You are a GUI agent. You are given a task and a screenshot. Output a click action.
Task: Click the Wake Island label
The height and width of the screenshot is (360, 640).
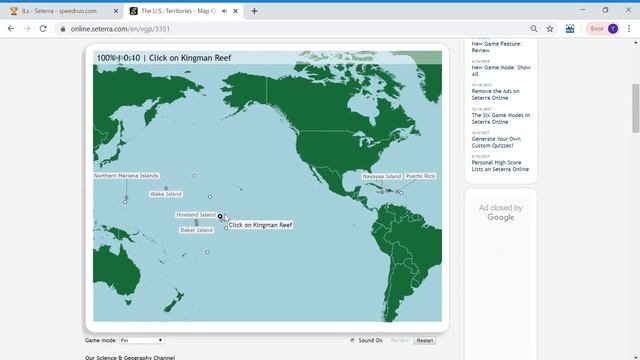click(x=166, y=194)
